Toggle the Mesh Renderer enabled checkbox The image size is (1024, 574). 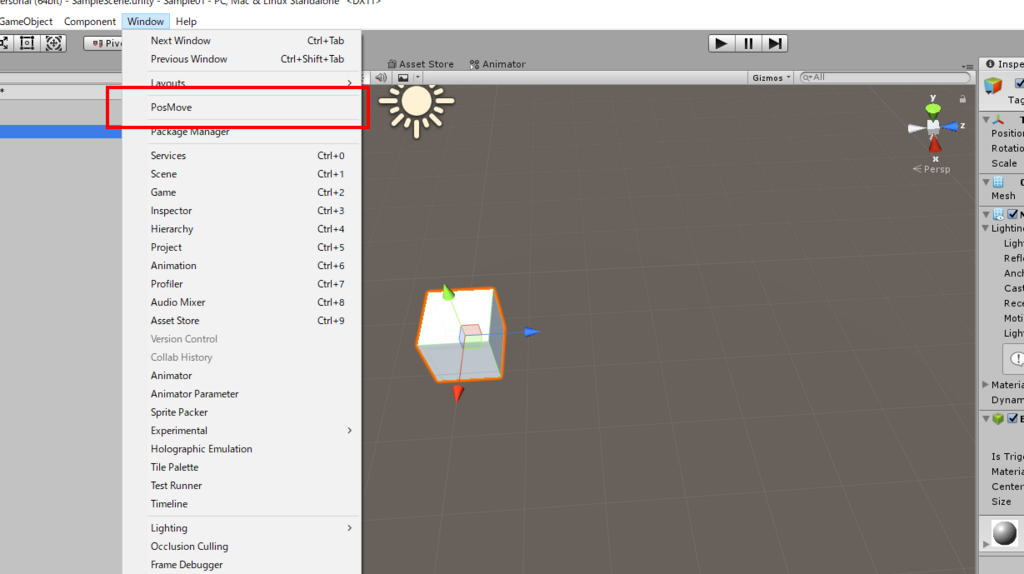point(1012,214)
